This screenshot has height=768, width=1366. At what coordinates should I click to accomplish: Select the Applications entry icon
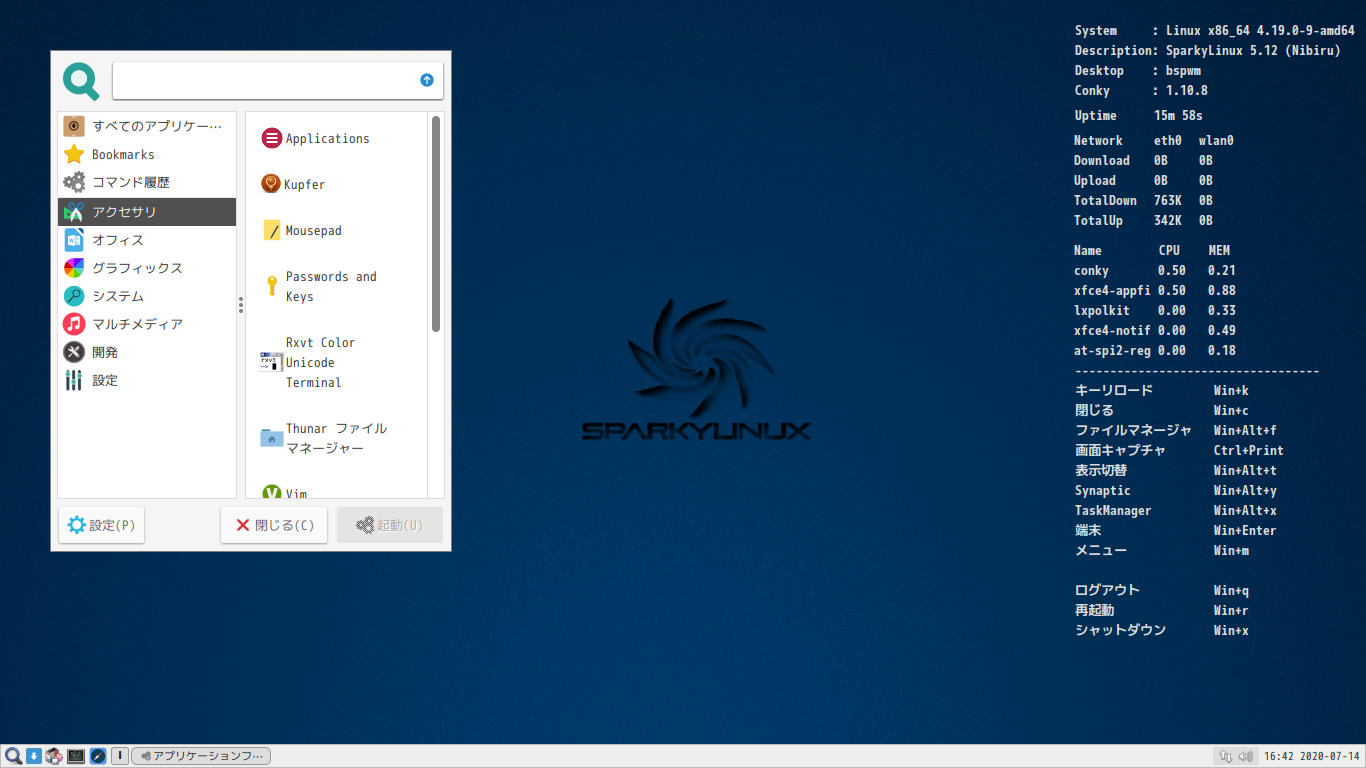coord(271,138)
